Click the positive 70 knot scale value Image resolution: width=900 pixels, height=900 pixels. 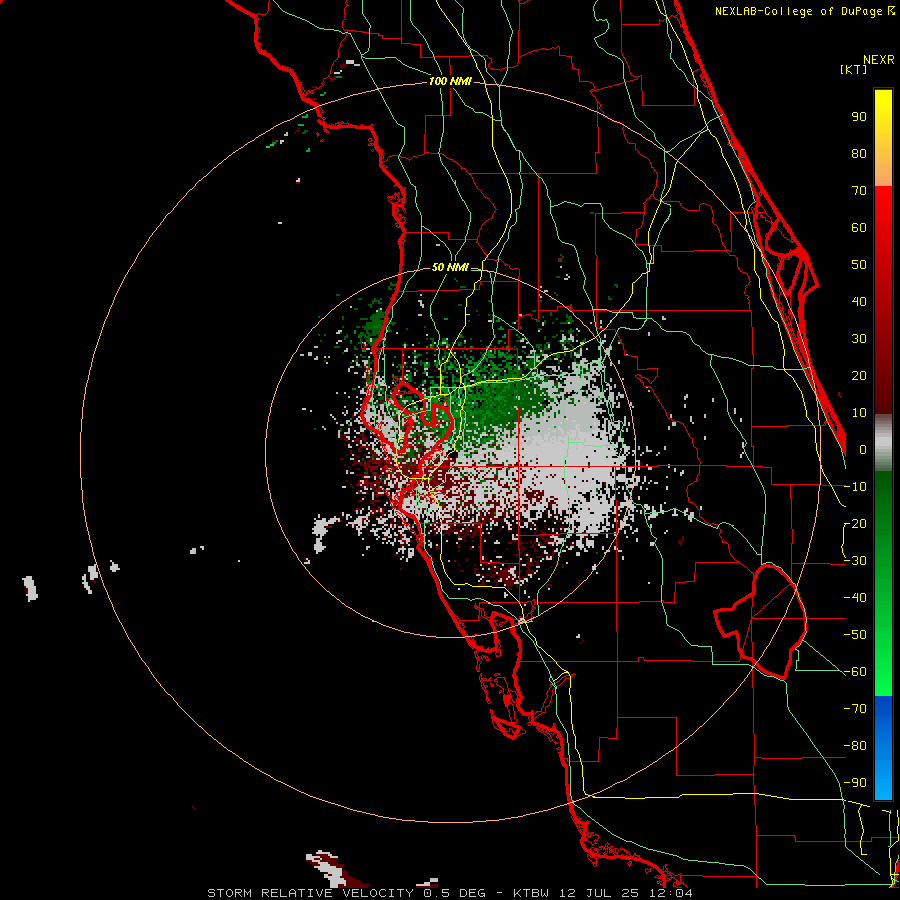pos(859,191)
